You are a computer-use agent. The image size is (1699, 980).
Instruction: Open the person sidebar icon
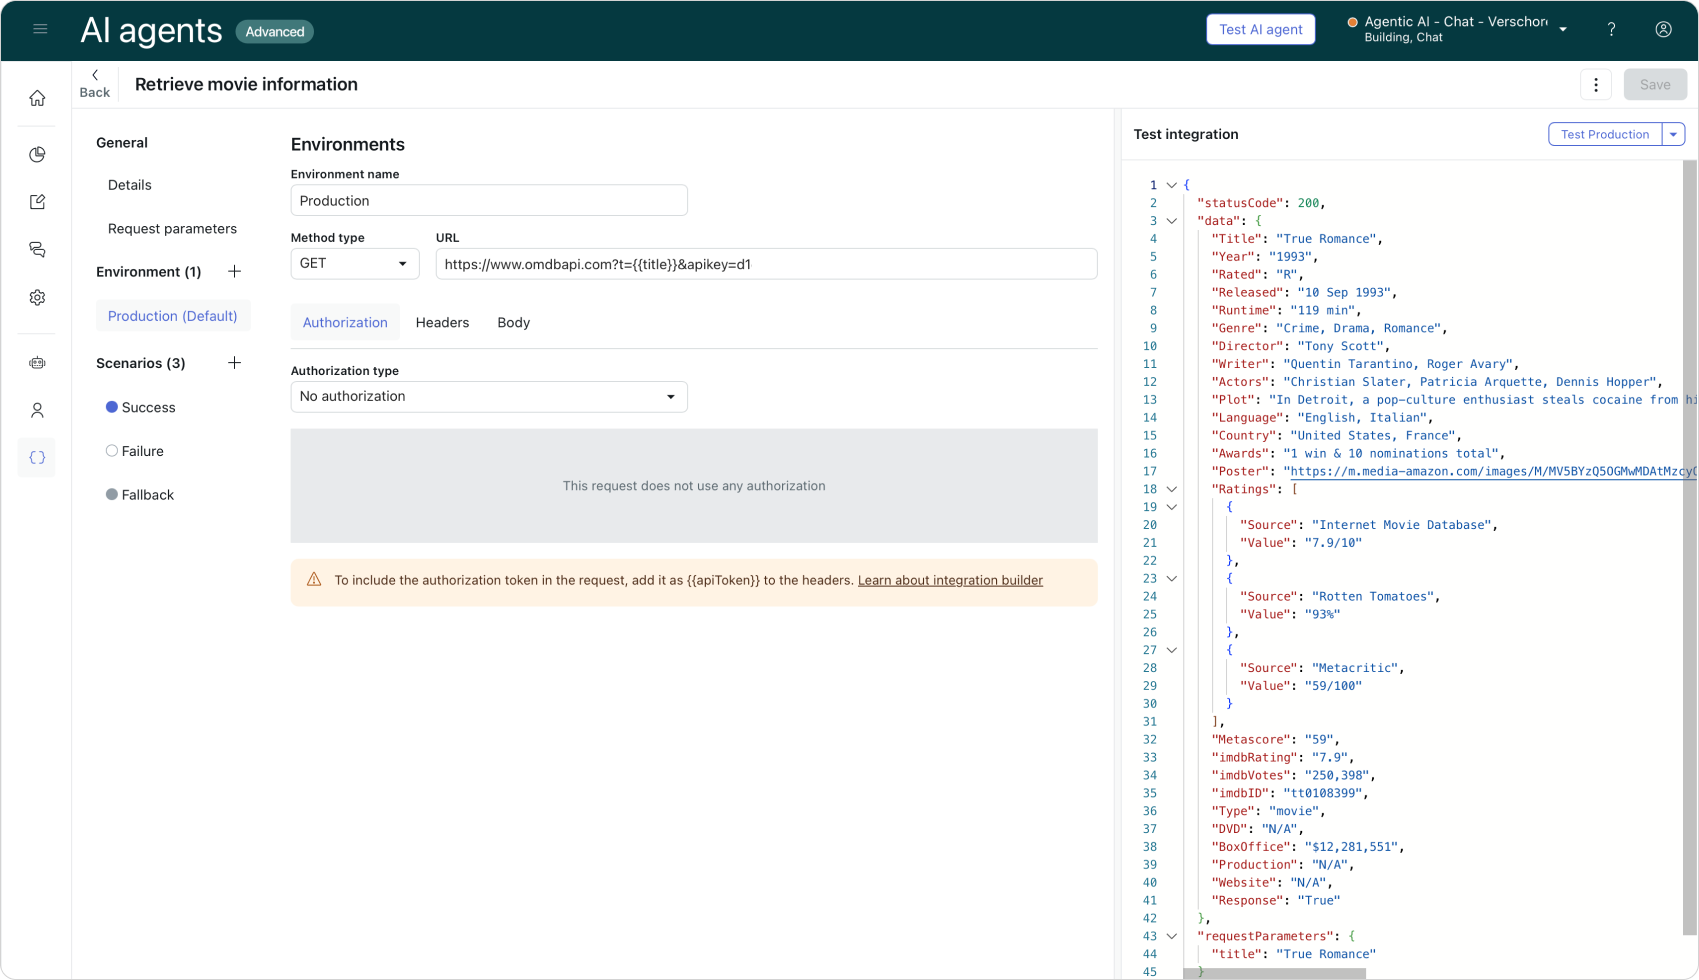click(37, 410)
